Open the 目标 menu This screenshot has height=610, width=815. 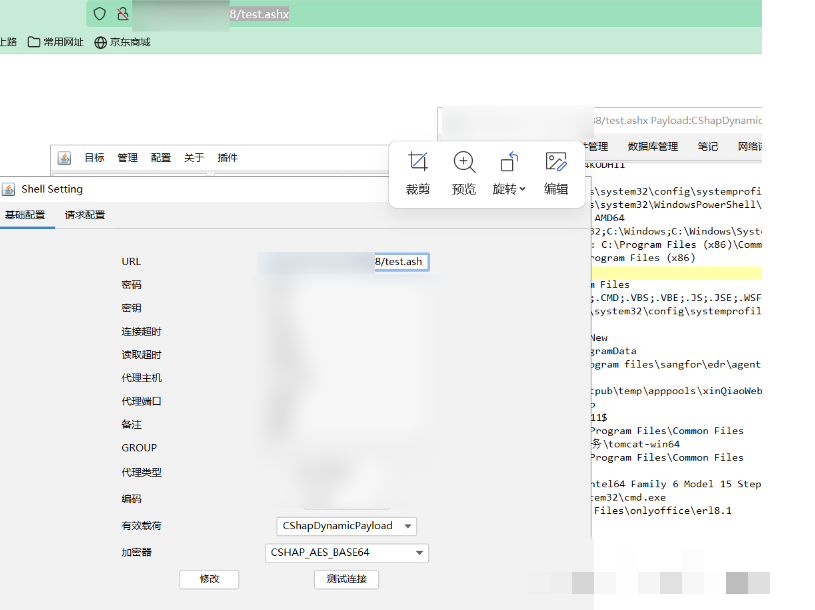[95, 157]
